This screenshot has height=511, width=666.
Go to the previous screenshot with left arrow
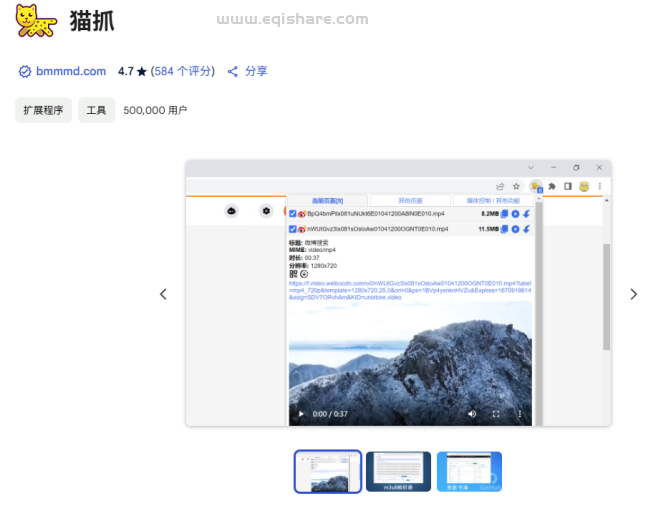(x=164, y=294)
